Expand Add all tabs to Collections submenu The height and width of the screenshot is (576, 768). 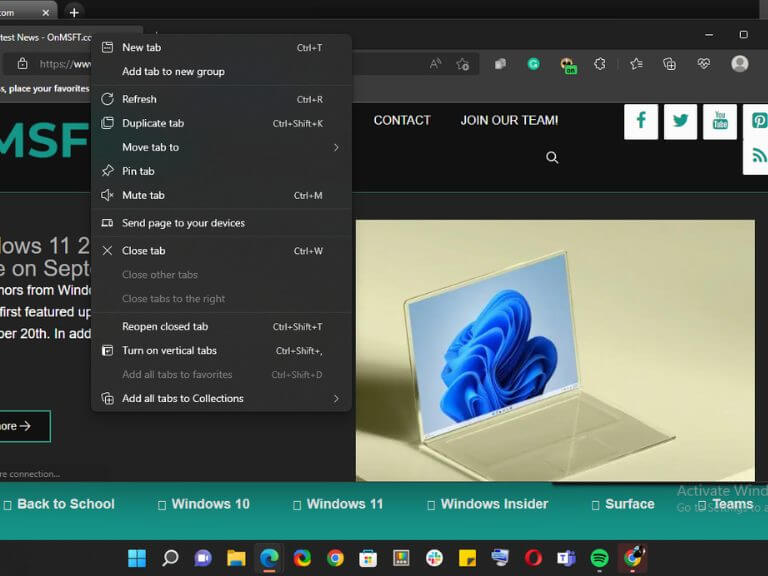point(221,398)
